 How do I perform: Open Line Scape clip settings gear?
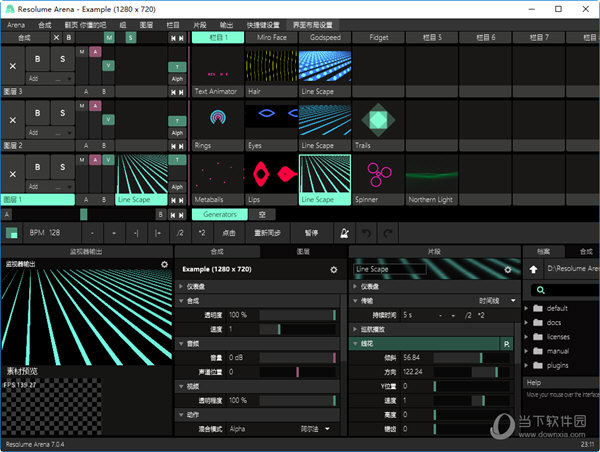coord(507,269)
